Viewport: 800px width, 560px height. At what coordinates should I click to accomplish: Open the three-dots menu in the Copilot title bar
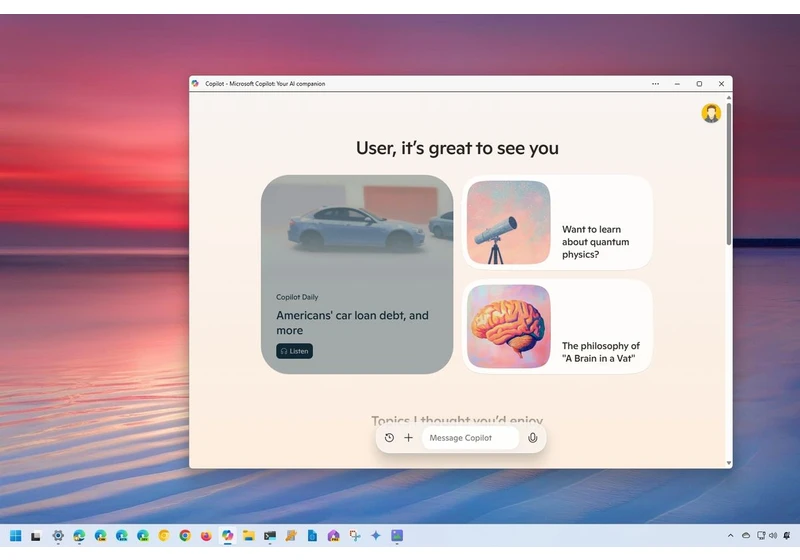tap(655, 84)
